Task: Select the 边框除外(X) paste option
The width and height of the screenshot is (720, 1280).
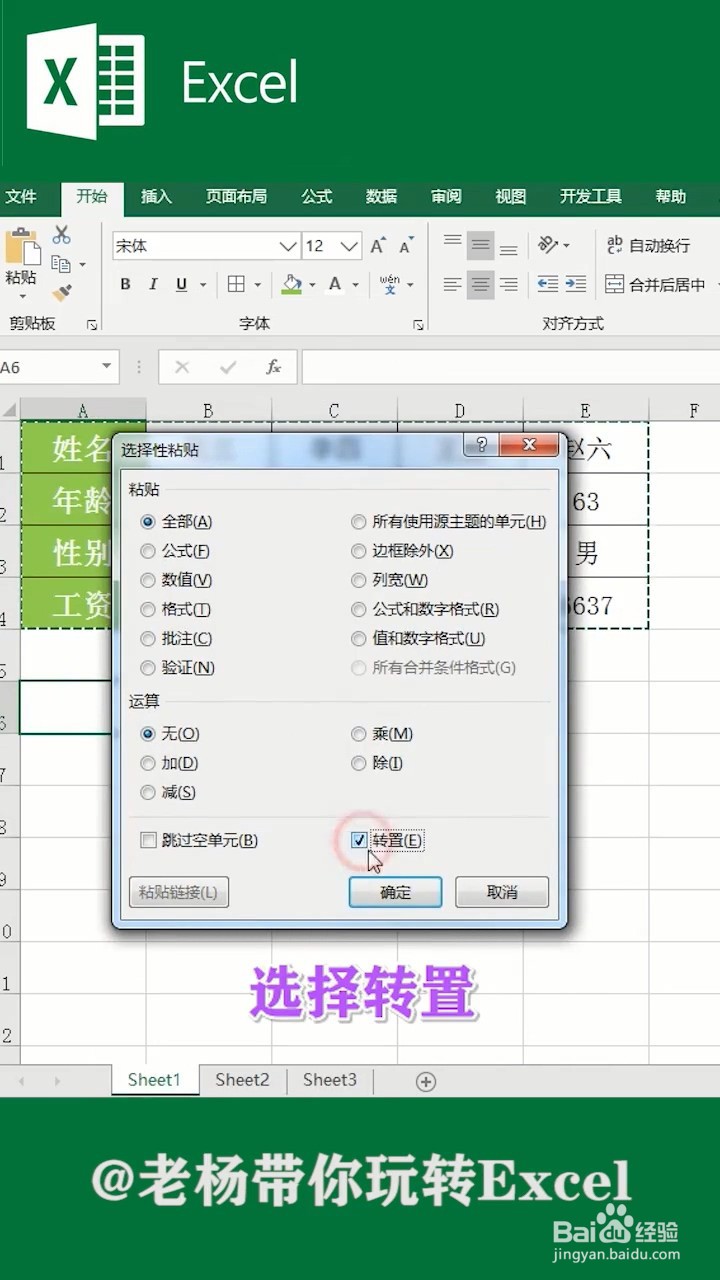Action: pos(403,550)
